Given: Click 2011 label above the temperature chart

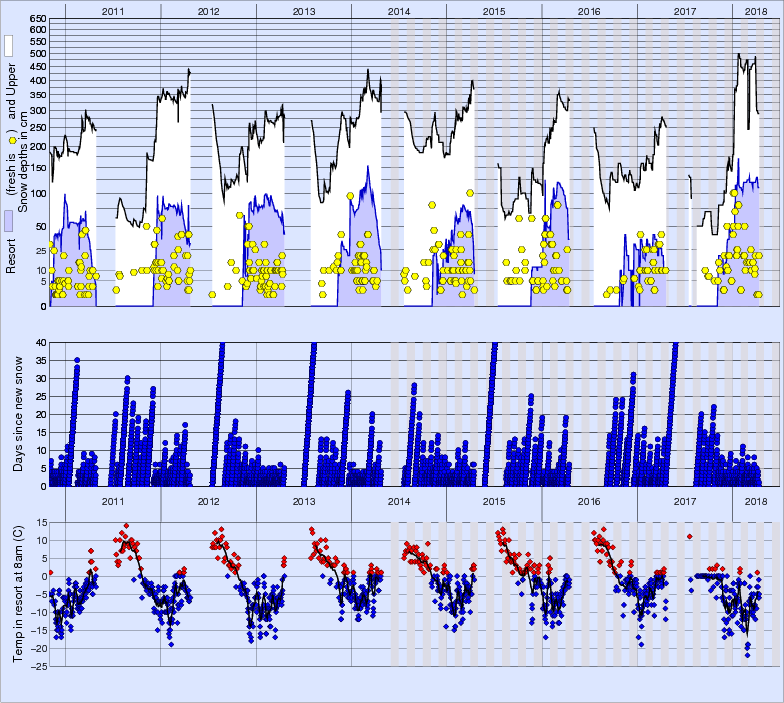Looking at the screenshot, I should [112, 501].
